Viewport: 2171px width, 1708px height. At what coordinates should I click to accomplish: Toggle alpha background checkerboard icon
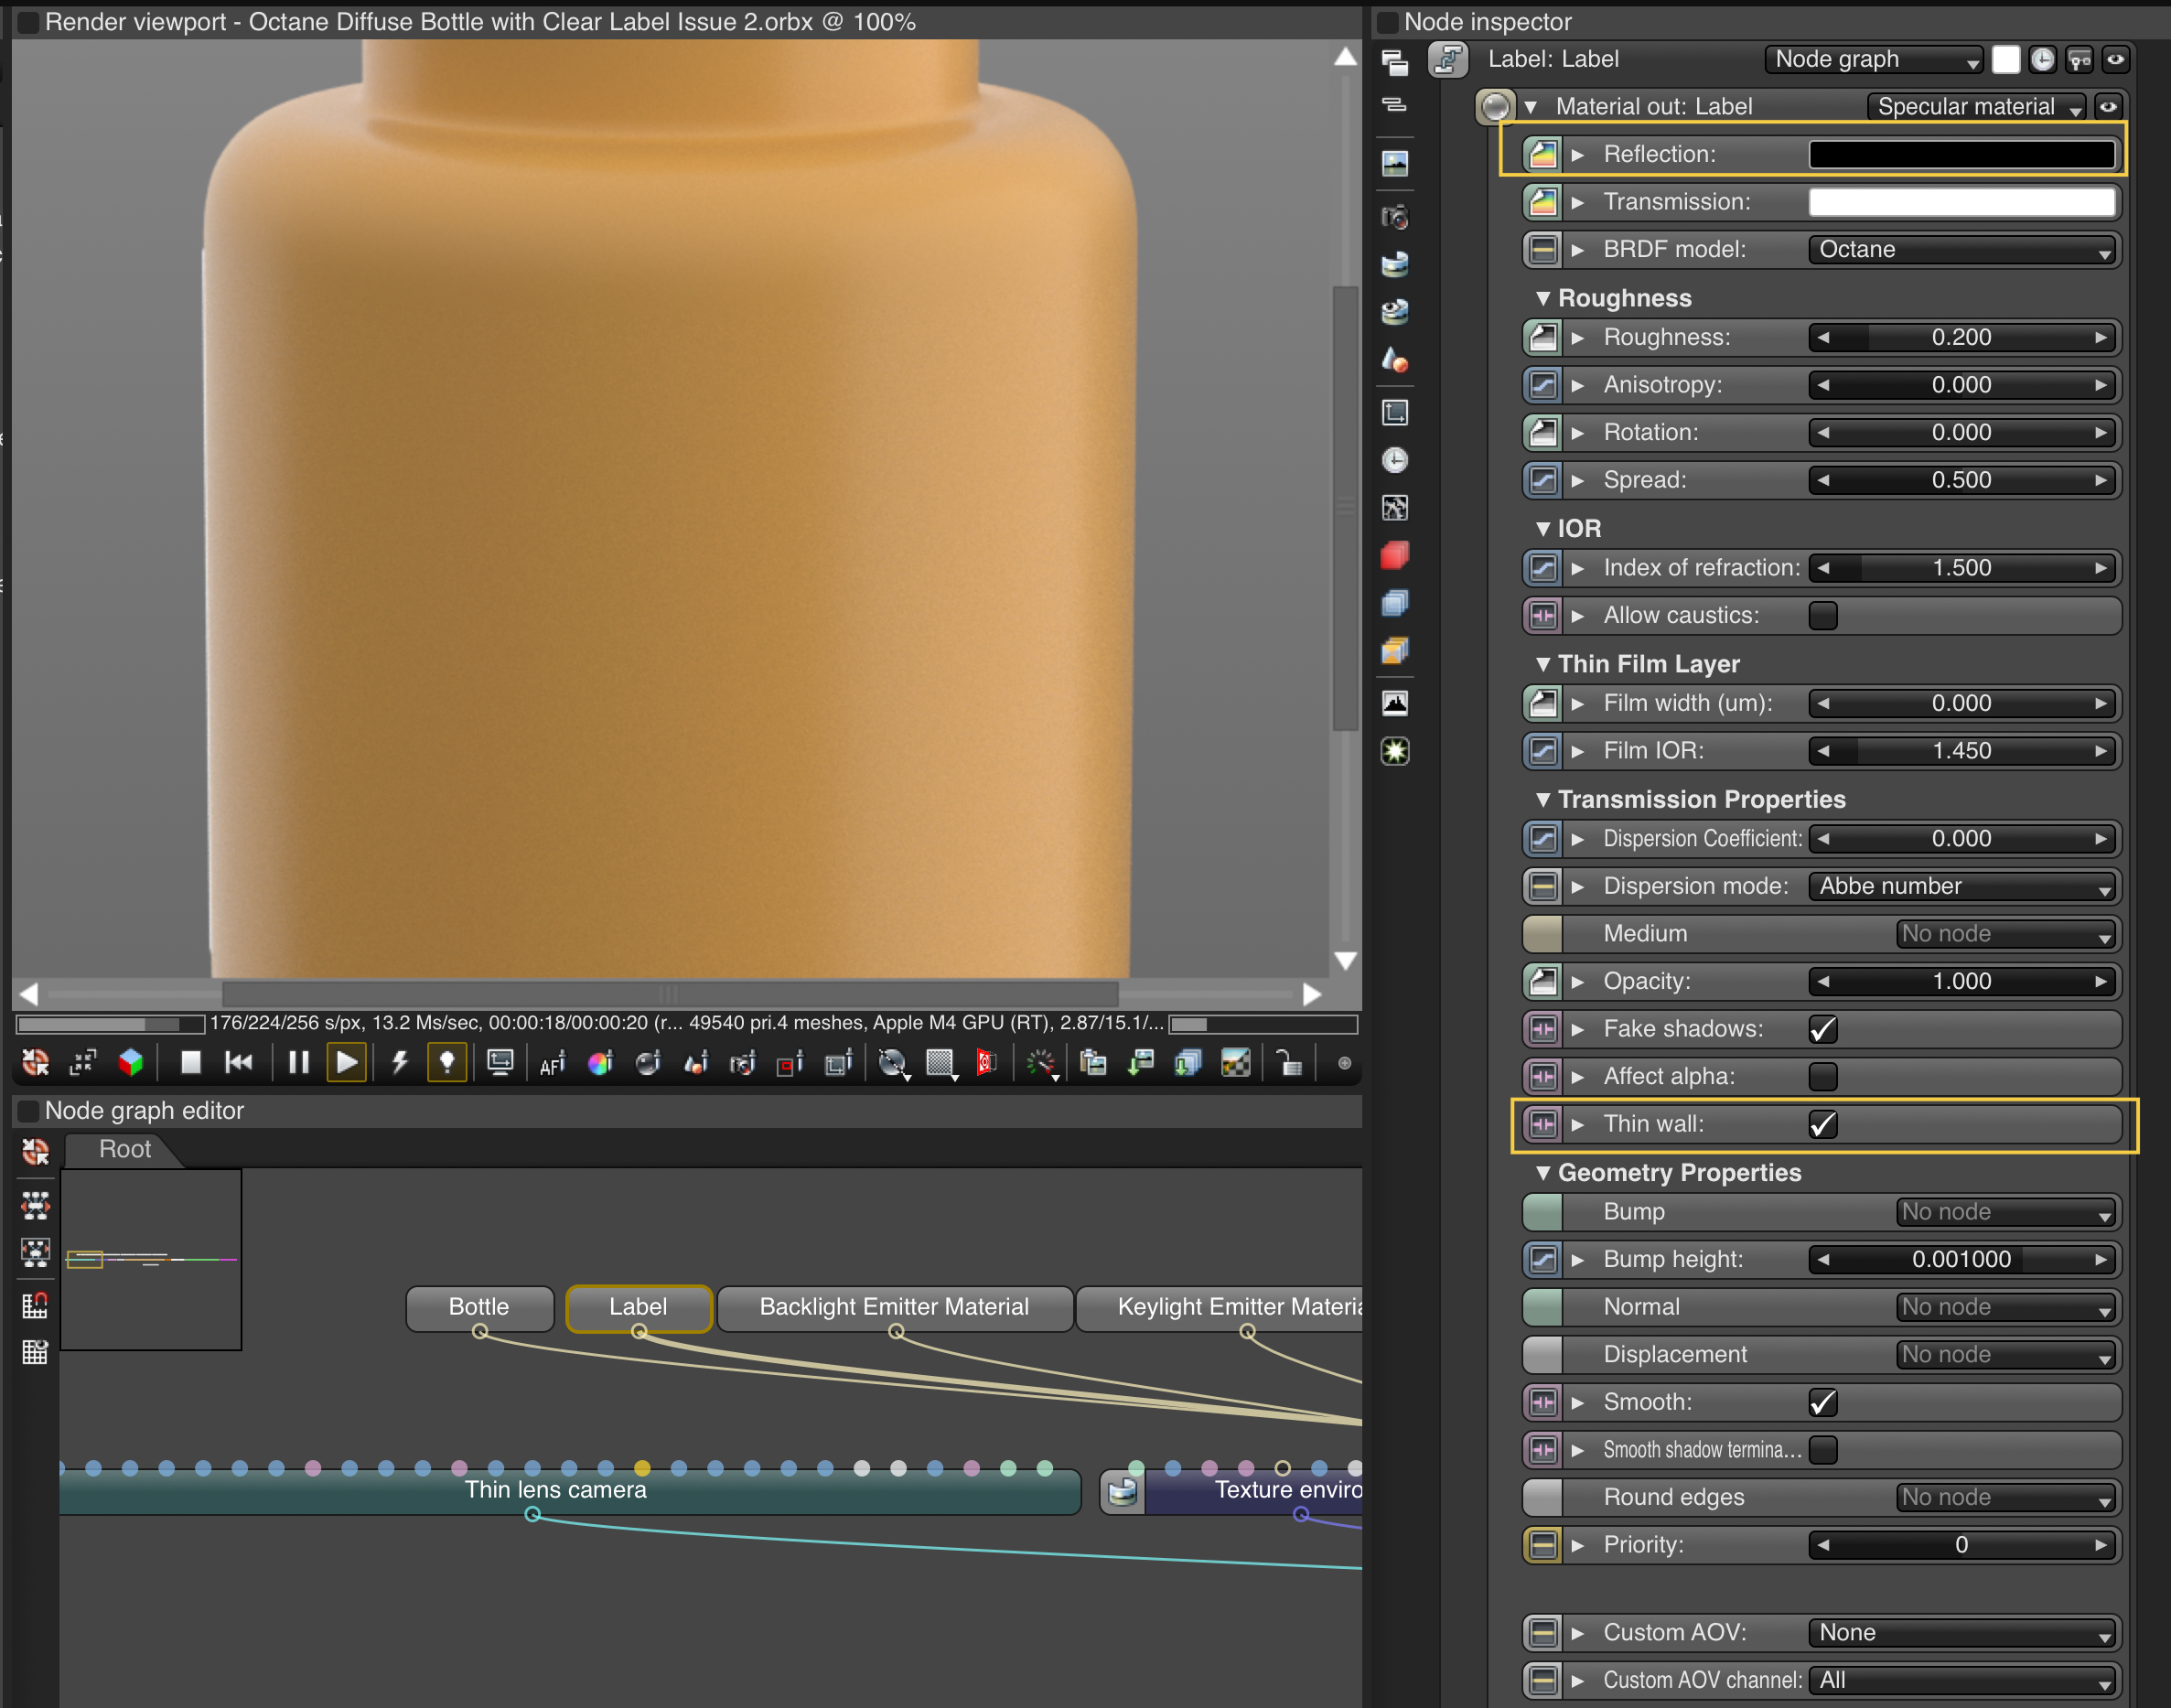(1236, 1063)
